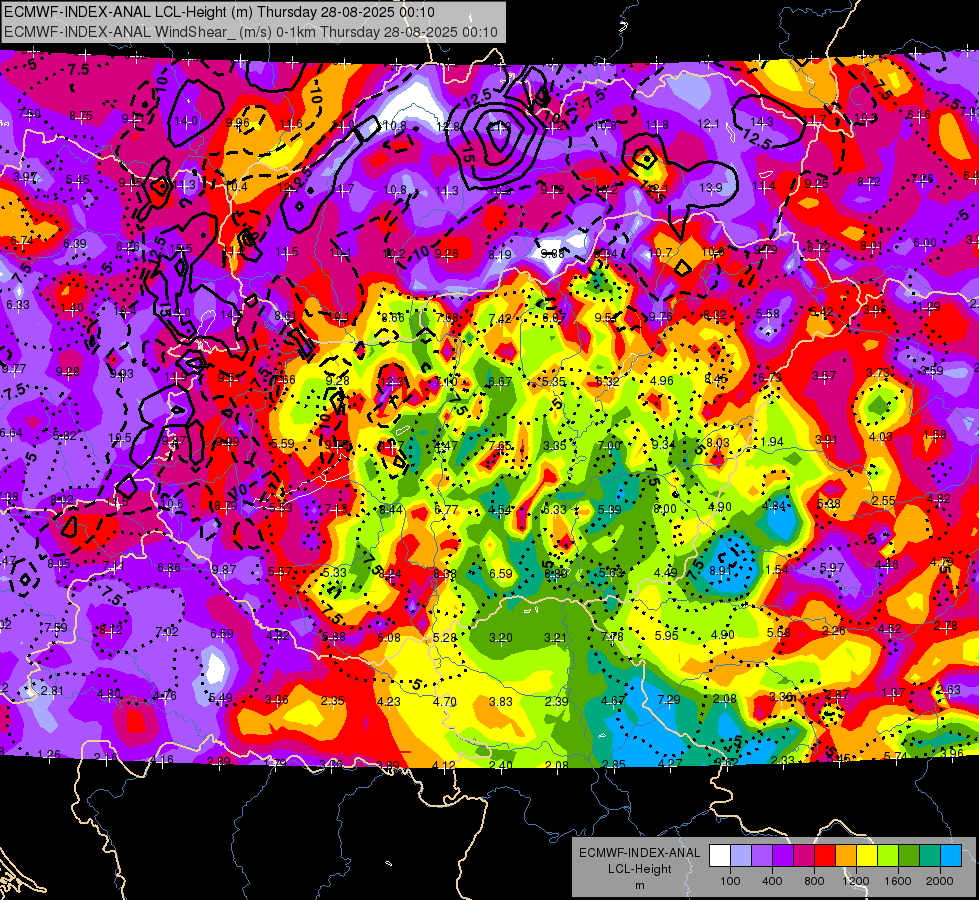979x900 pixels.
Task: Select the grid value 8.61
Action: [x=285, y=316]
